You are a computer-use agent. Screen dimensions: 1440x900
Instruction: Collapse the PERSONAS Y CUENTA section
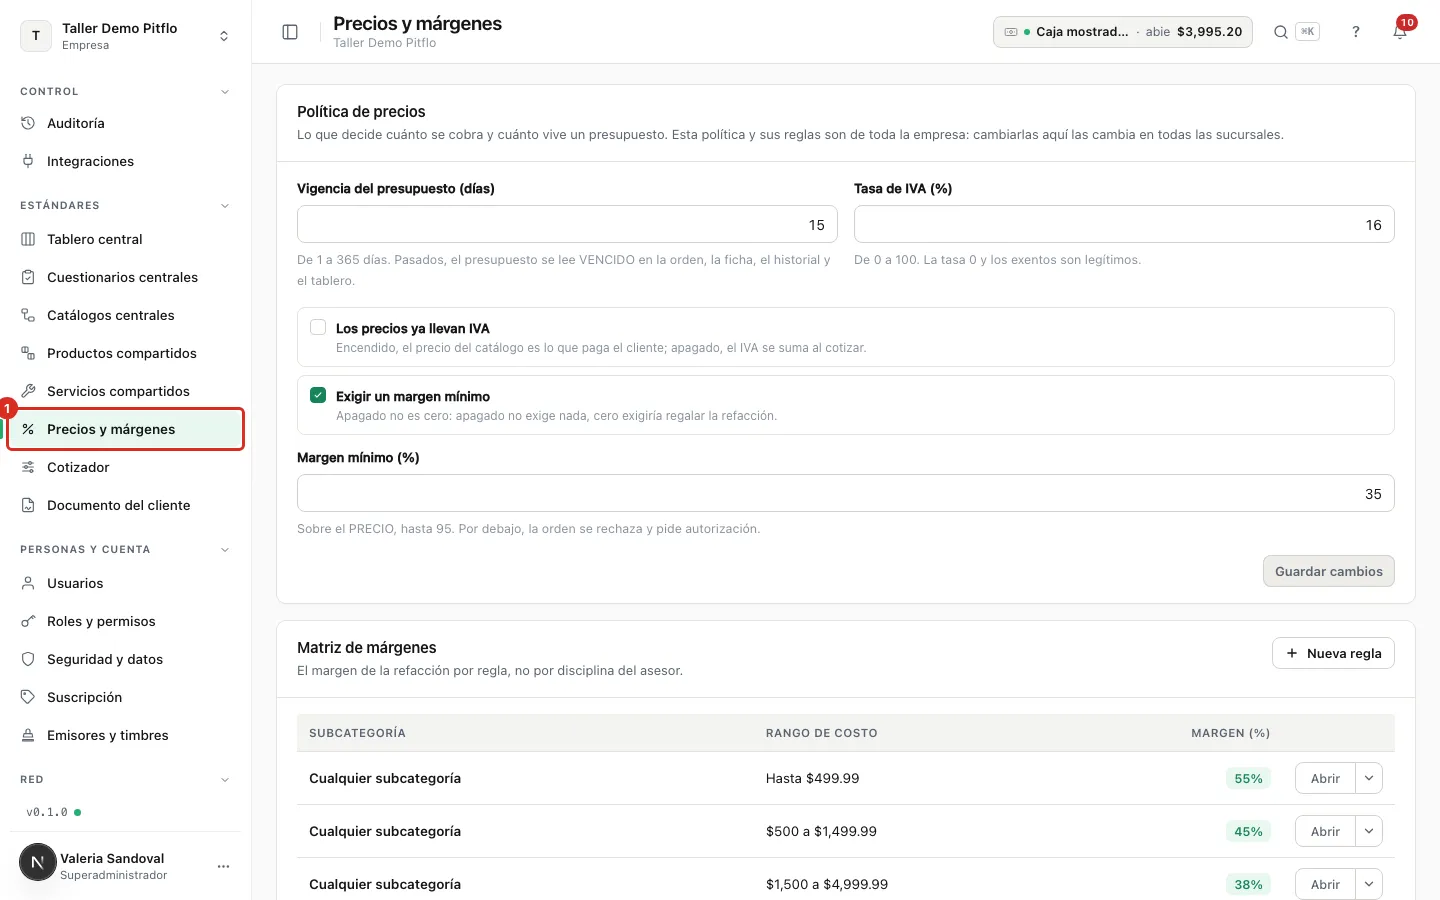[225, 549]
